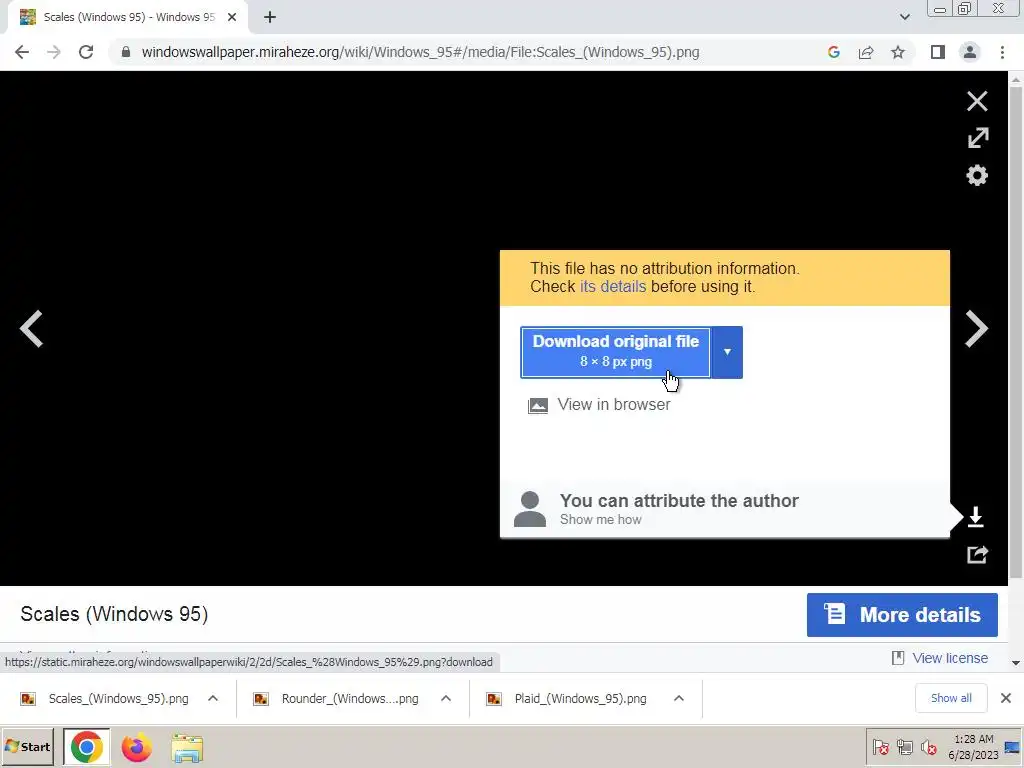Enter full screen with the expand arrows icon
1024x768 pixels.
[x=978, y=138]
